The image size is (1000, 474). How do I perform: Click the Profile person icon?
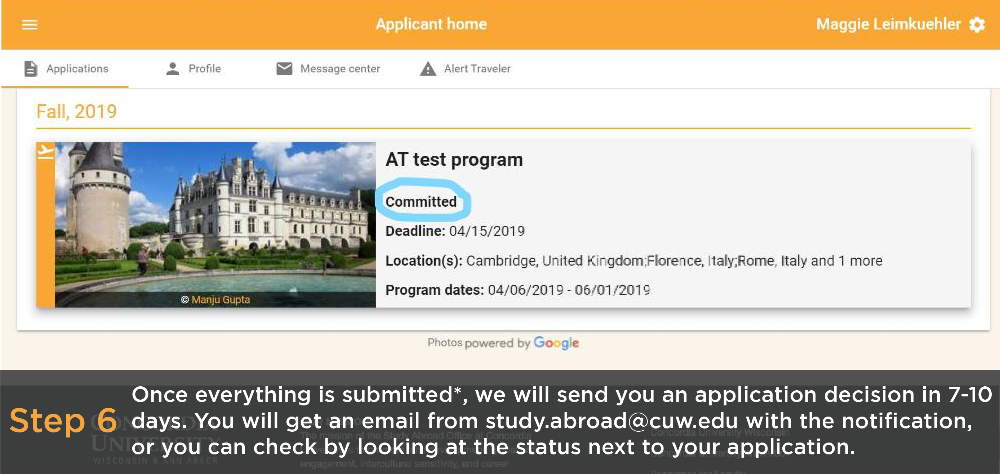pos(172,69)
